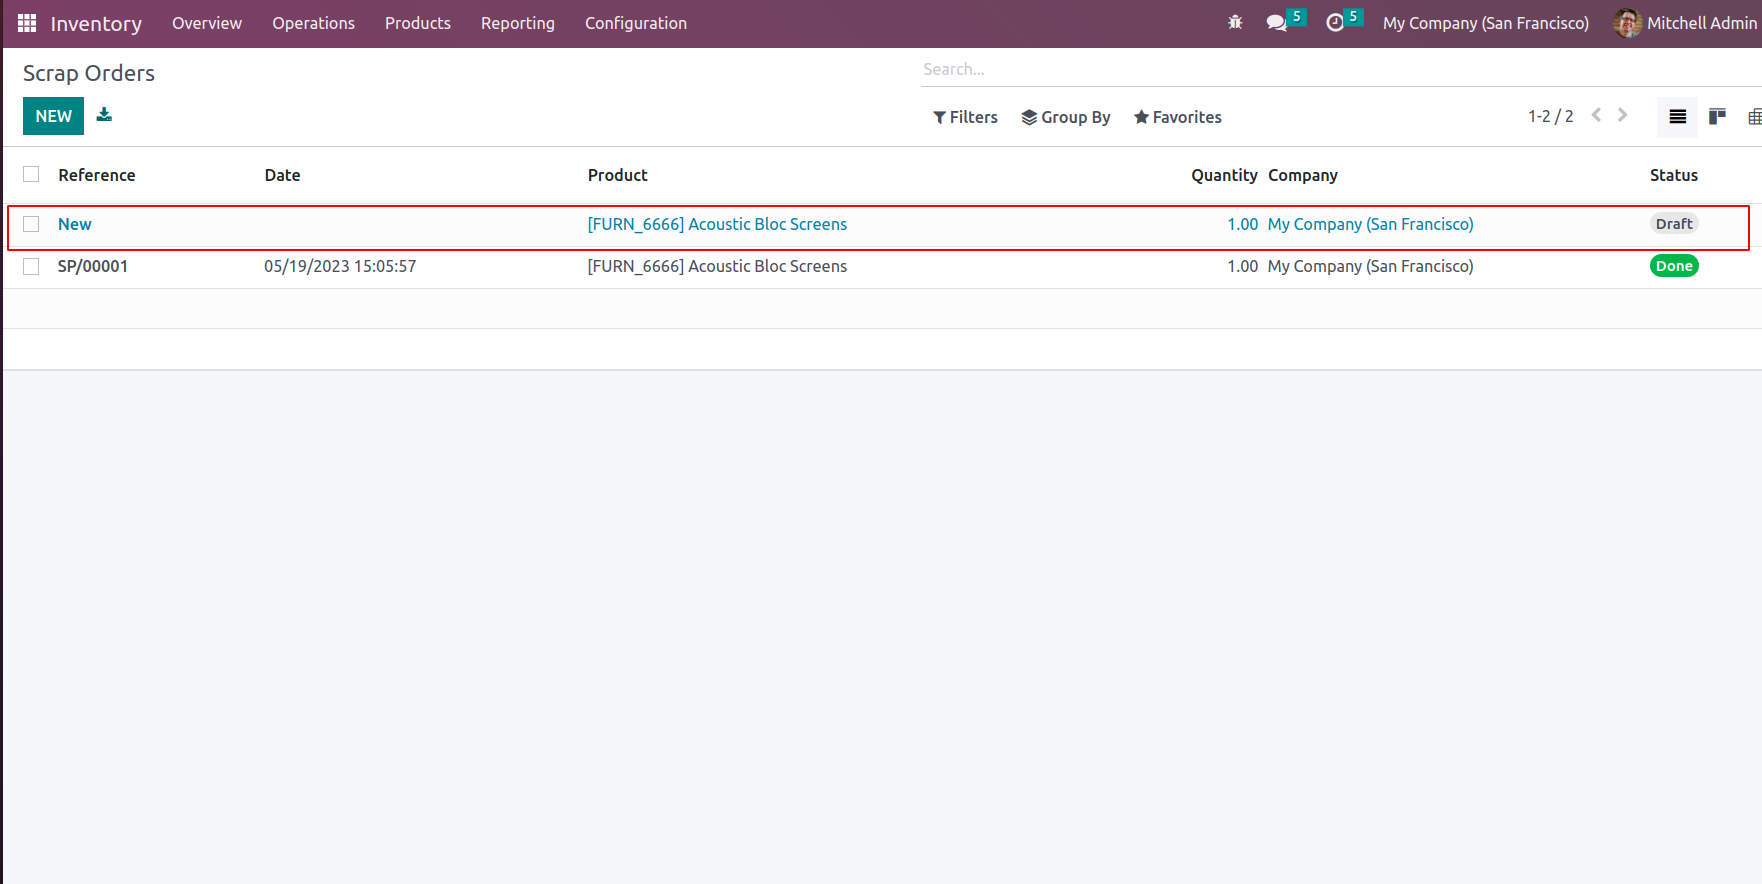The height and width of the screenshot is (884, 1762).
Task: Open the Operations menu
Action: [x=313, y=23]
